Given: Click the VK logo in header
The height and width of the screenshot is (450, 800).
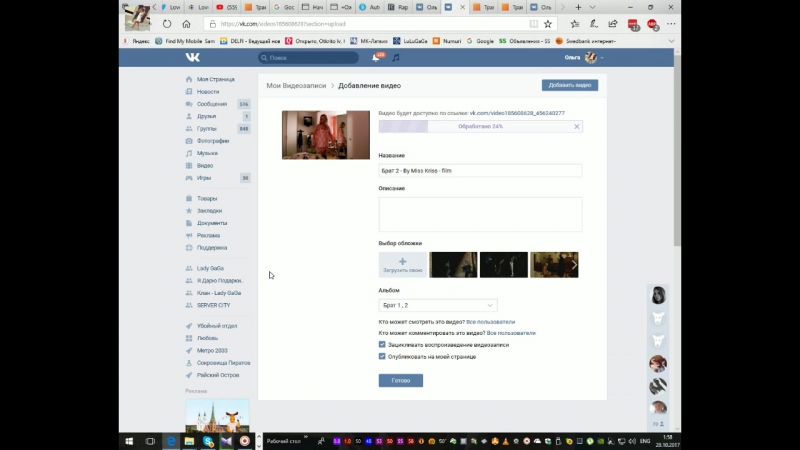Looking at the screenshot, I should coord(192,58).
